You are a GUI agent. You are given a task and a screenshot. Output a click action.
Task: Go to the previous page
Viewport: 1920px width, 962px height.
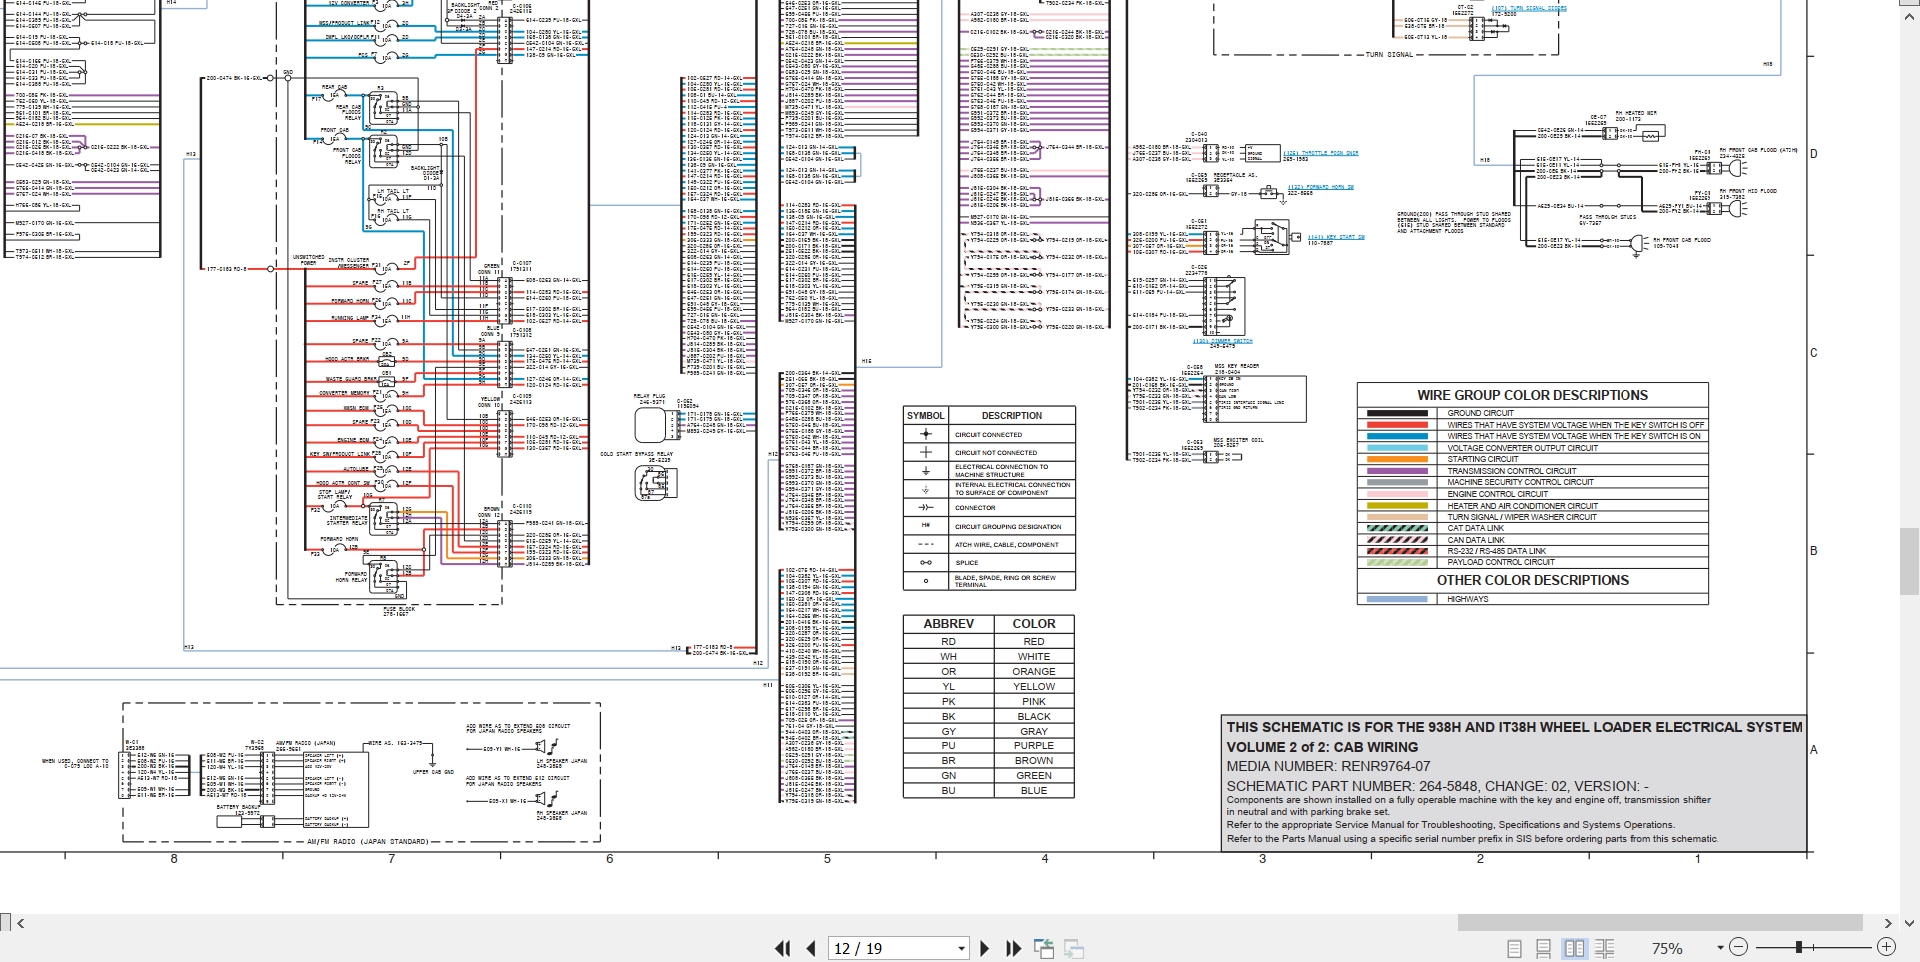click(811, 948)
